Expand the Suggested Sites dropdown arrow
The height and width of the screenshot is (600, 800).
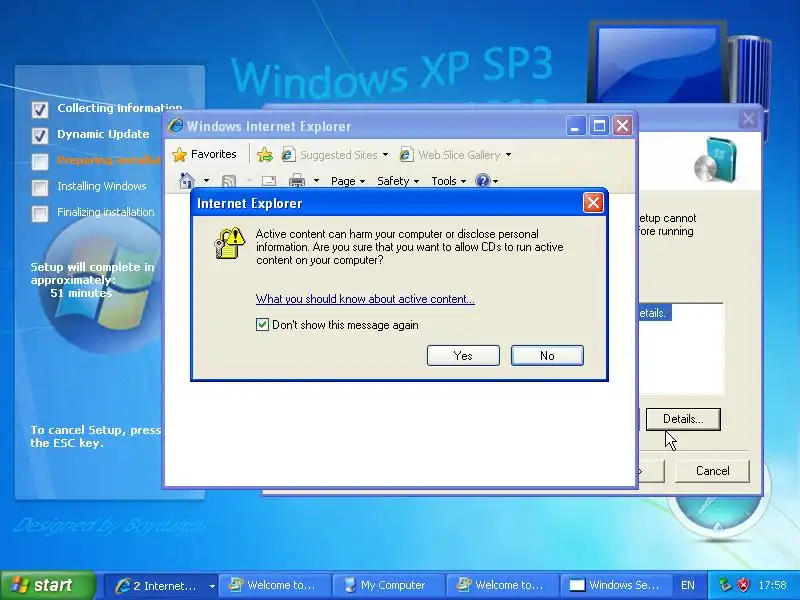point(385,155)
